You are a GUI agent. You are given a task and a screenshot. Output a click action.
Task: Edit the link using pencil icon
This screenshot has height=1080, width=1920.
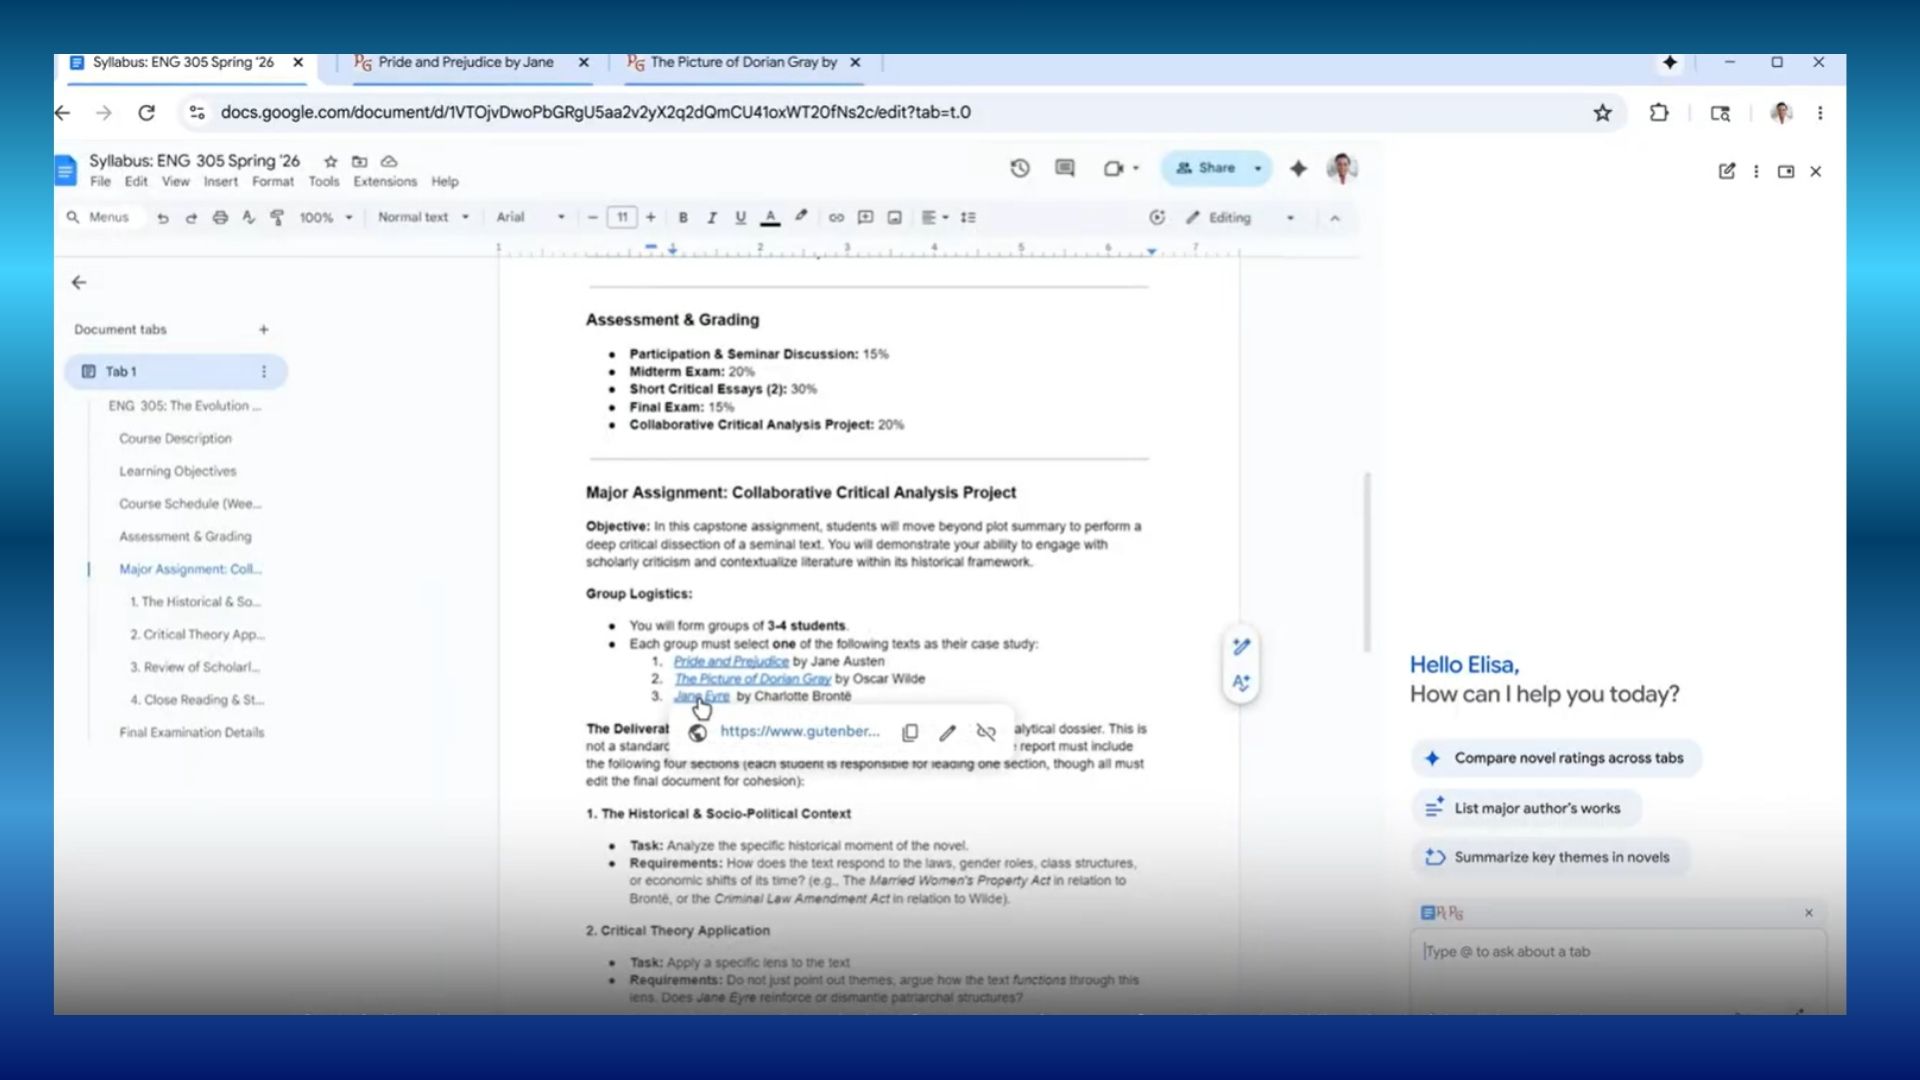947,732
